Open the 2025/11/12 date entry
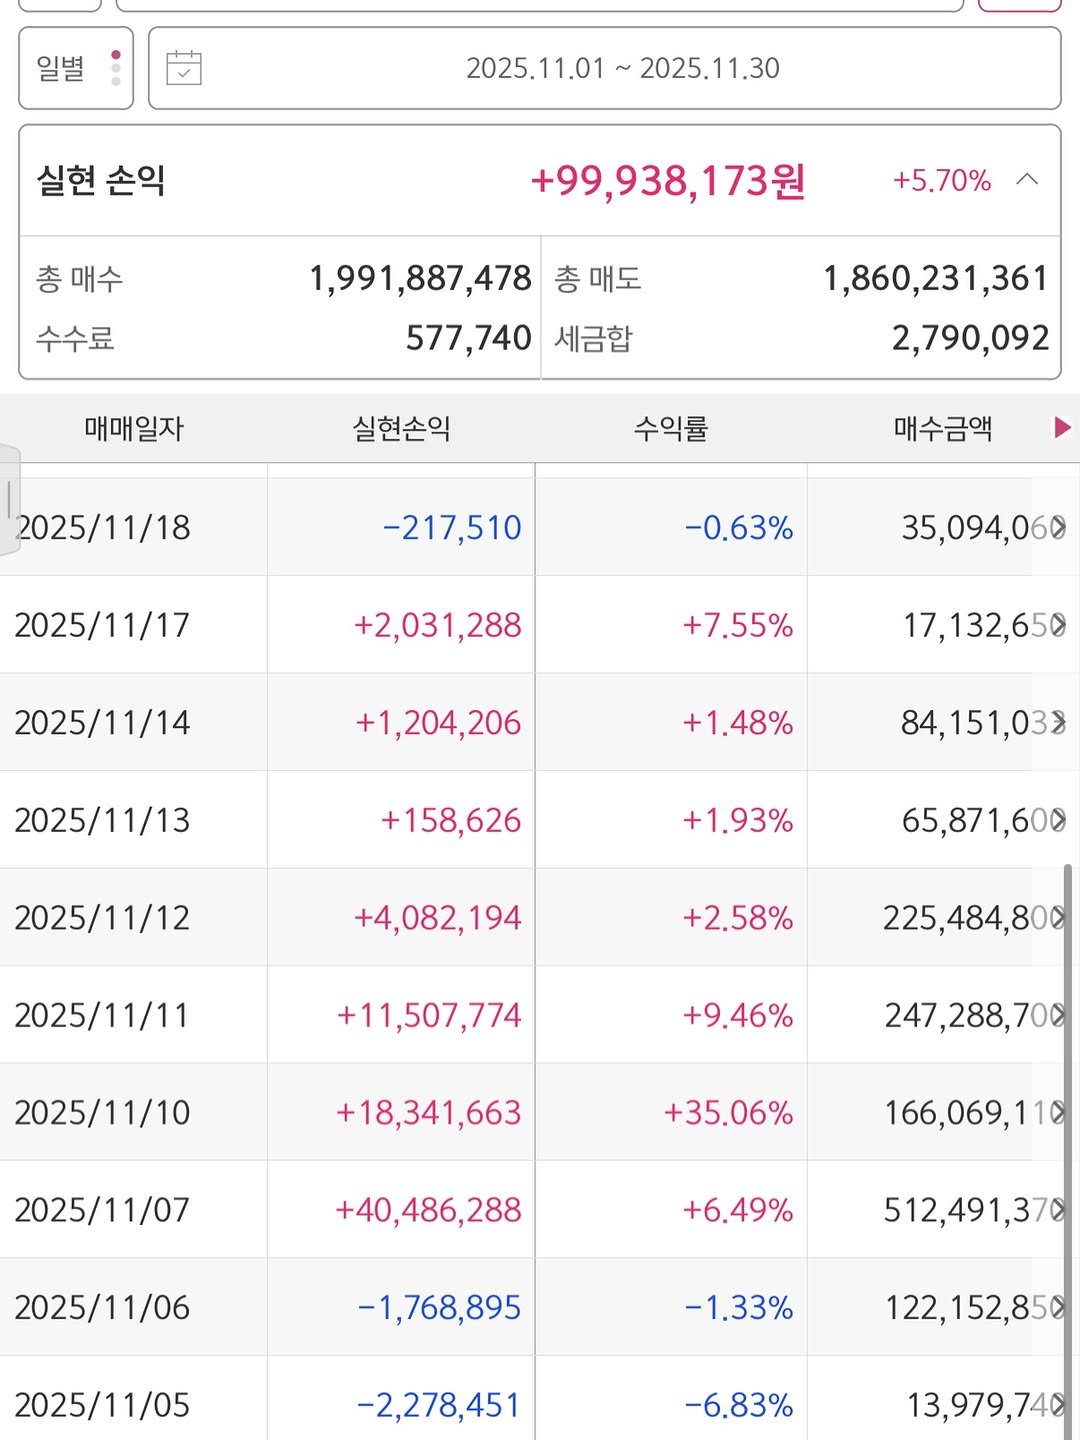This screenshot has width=1080, height=1440. click(102, 917)
